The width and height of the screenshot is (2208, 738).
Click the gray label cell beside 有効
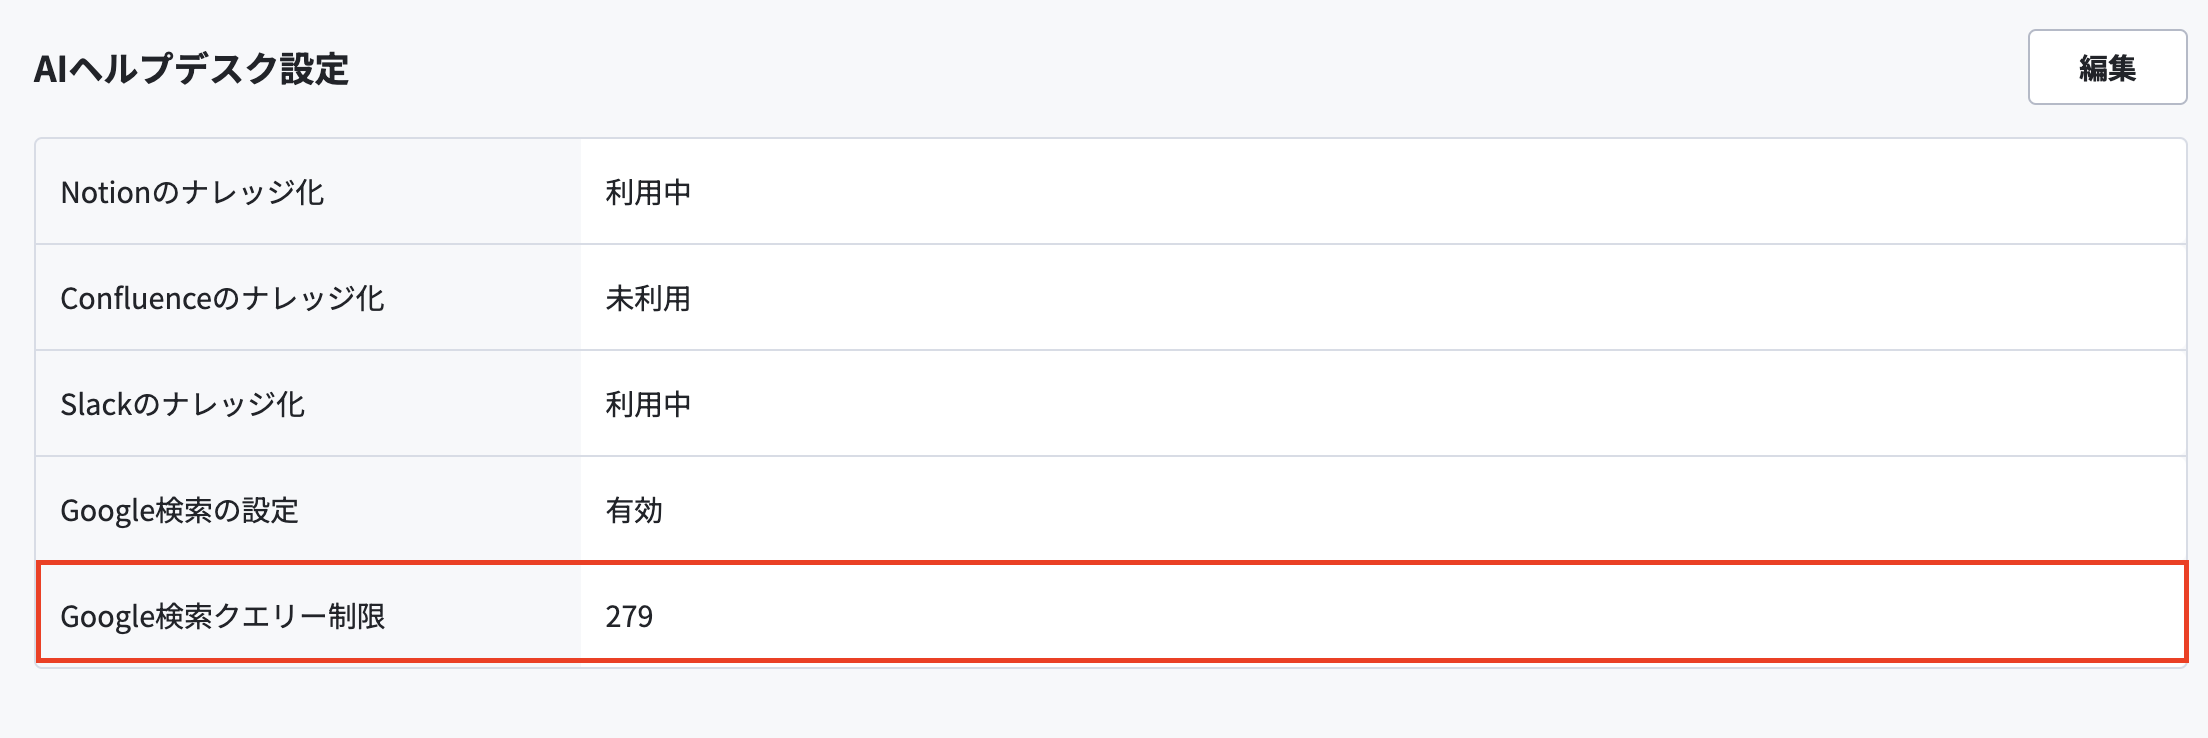(x=308, y=509)
